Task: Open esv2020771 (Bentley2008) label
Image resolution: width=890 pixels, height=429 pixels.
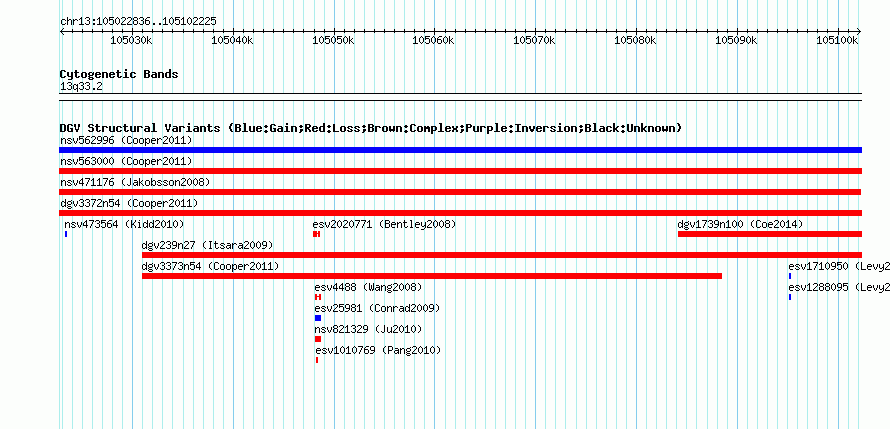Action: [x=384, y=224]
